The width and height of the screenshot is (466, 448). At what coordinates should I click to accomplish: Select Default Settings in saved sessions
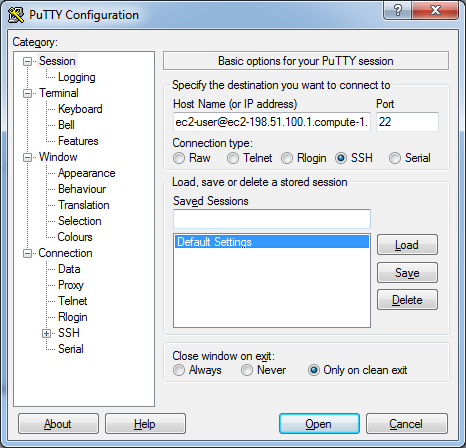[272, 242]
